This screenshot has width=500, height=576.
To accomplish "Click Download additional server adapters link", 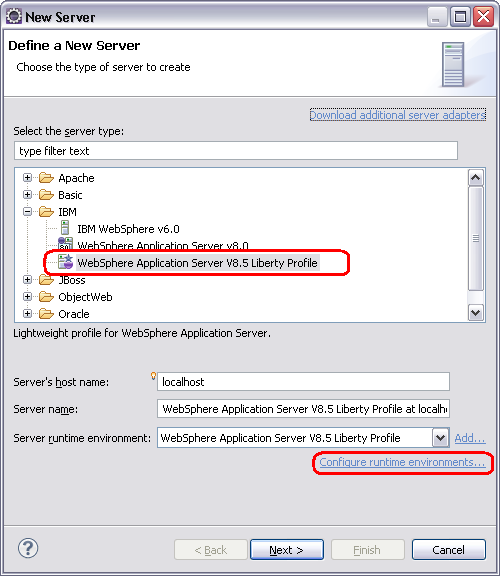I will (398, 115).
